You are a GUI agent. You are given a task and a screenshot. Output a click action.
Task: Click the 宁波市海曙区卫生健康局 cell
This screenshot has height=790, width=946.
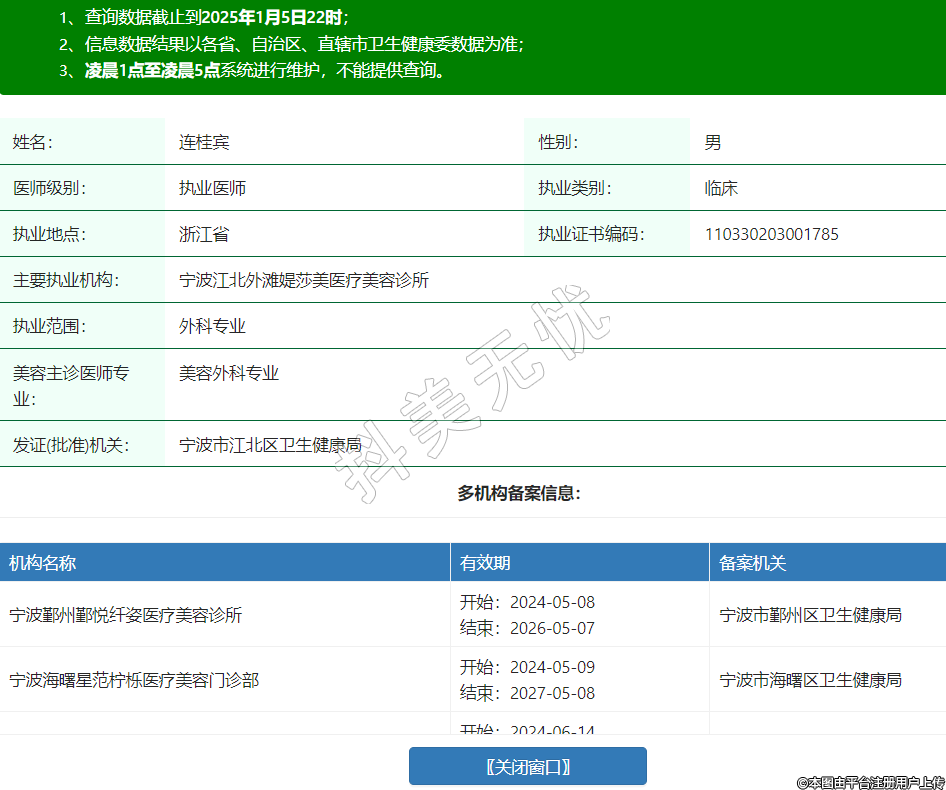coord(810,680)
